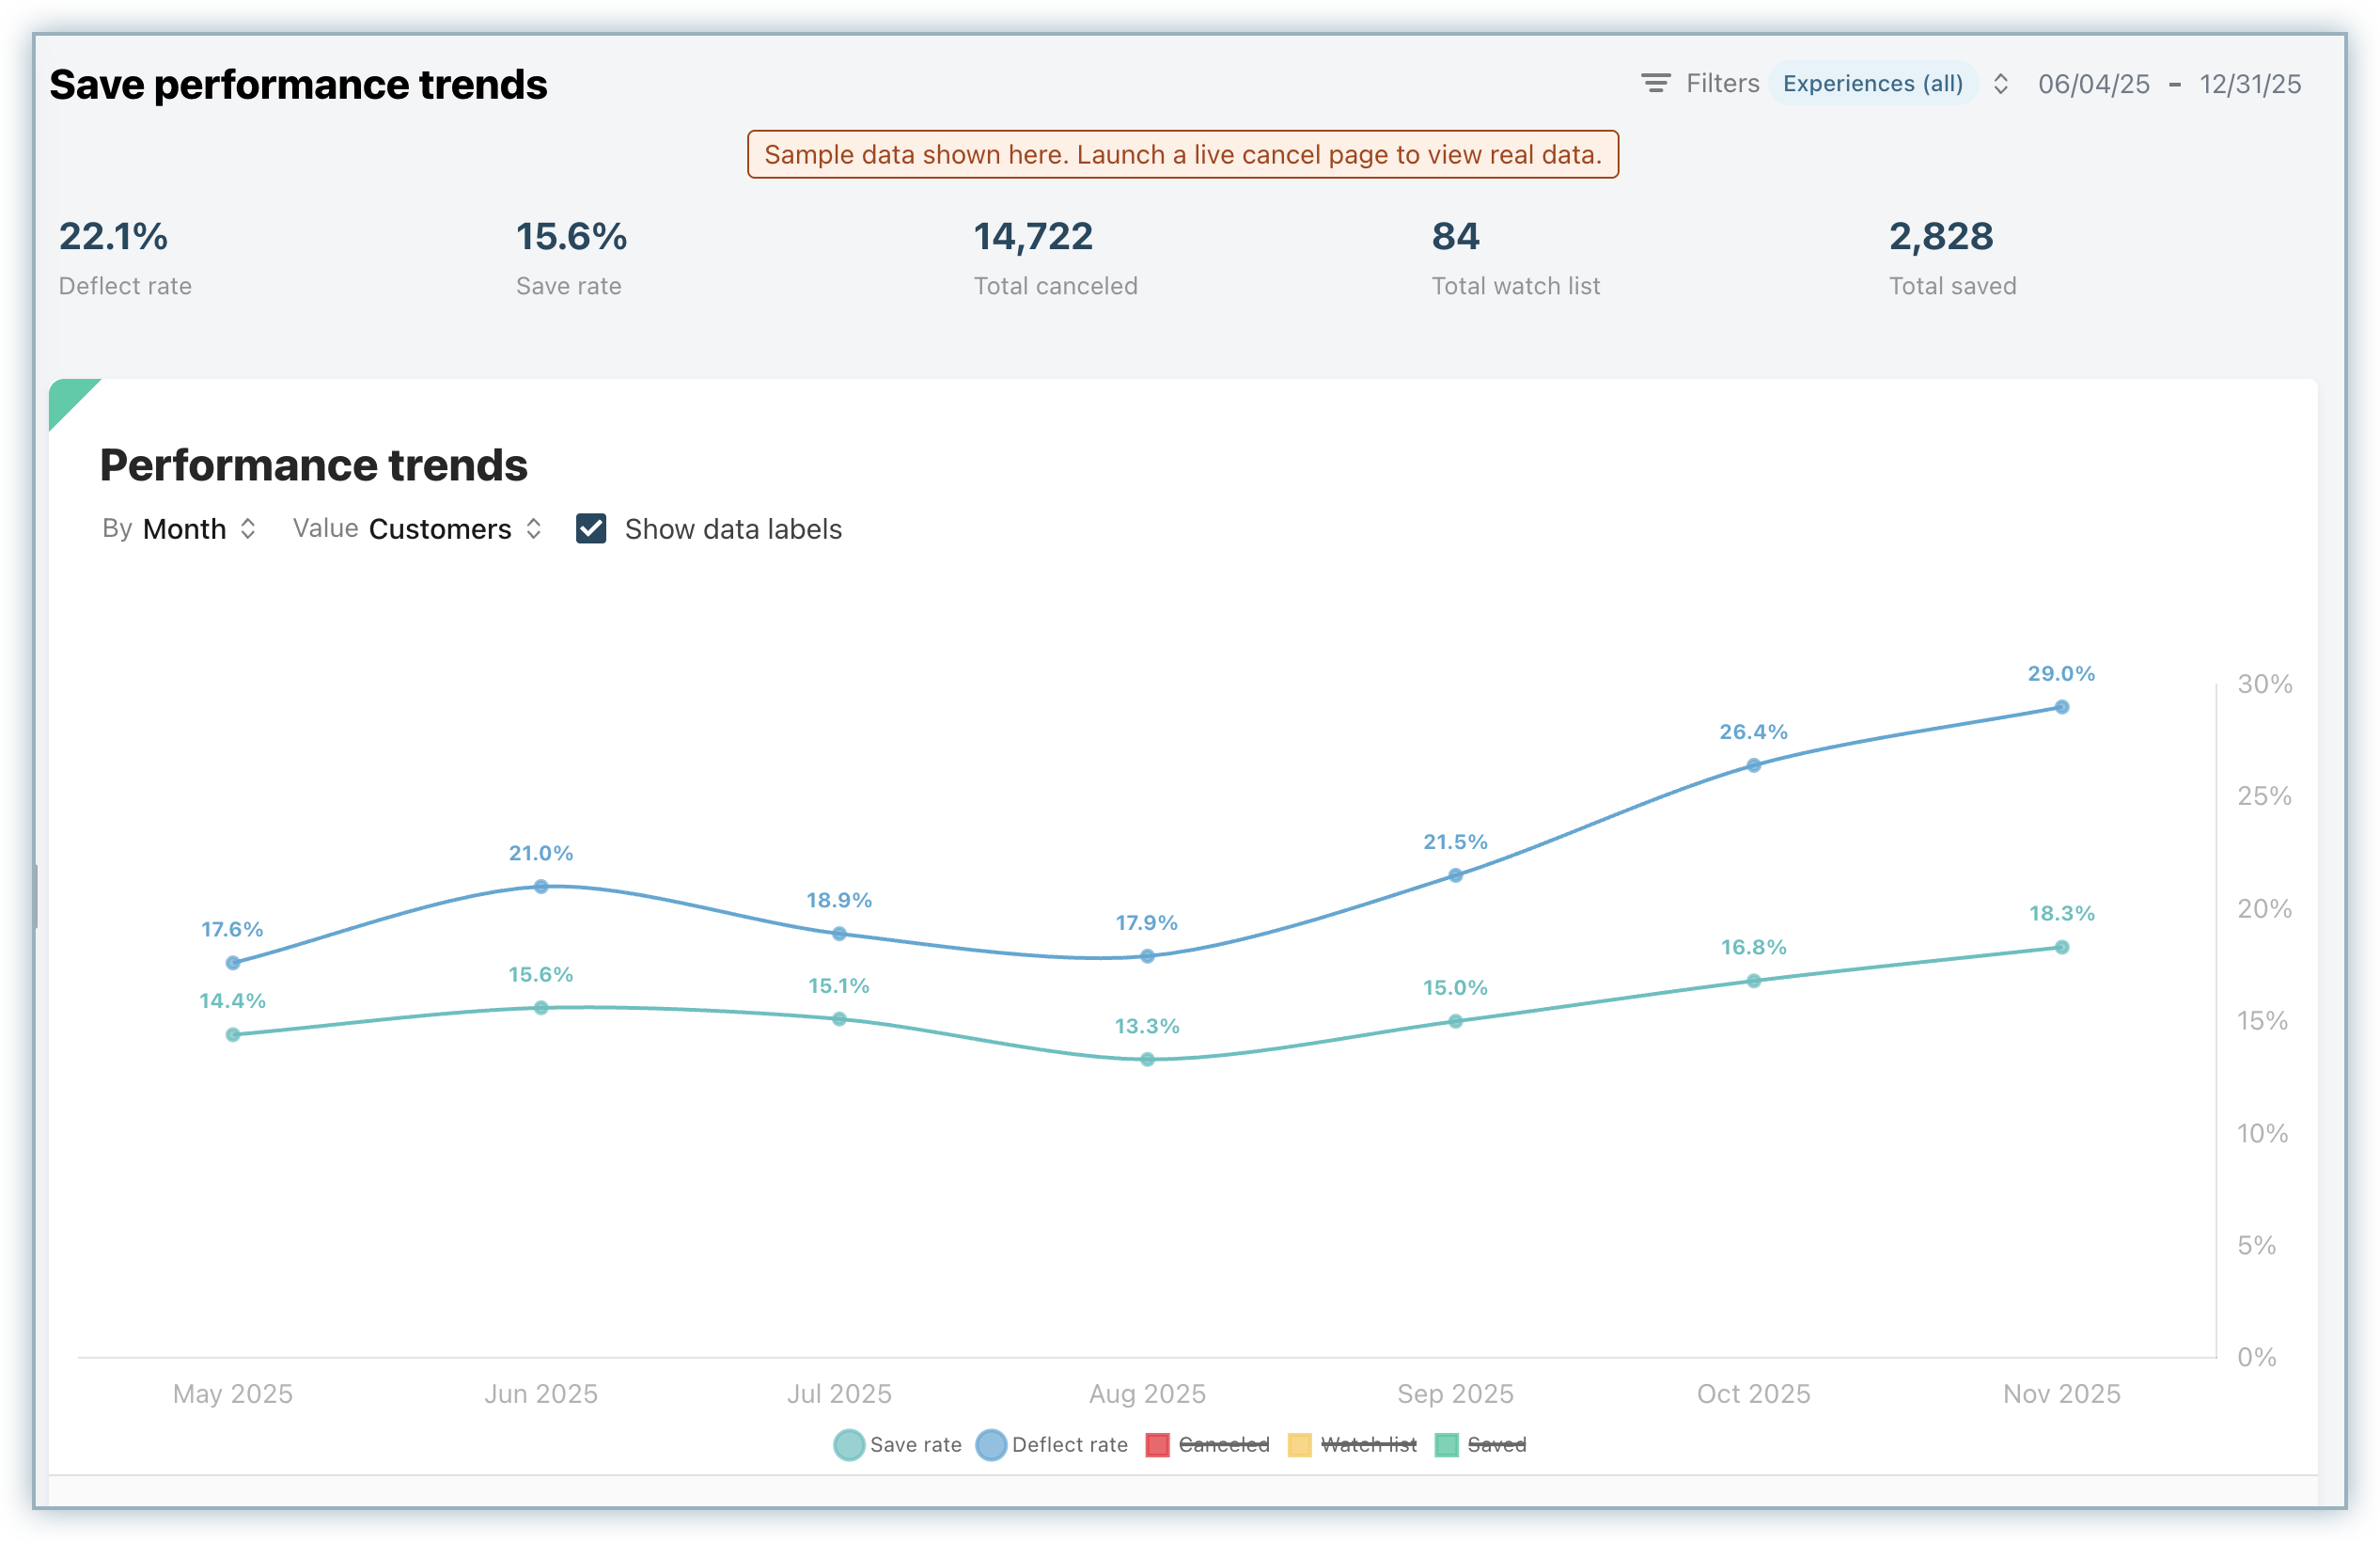
Task: Click the yellow Watch list legend square
Action: point(1299,1445)
